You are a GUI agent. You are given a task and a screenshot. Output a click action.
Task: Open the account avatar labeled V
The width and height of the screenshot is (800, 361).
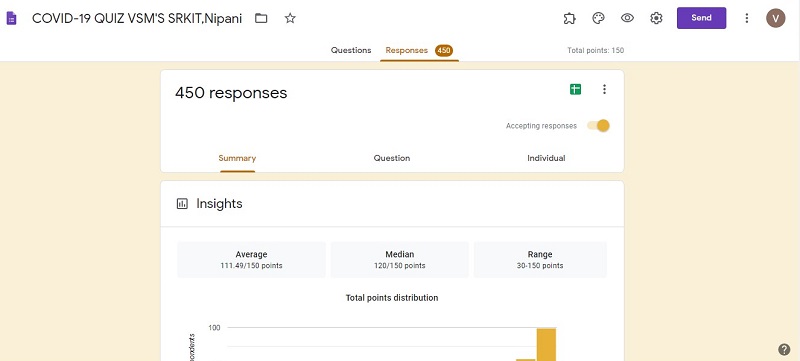(x=776, y=18)
